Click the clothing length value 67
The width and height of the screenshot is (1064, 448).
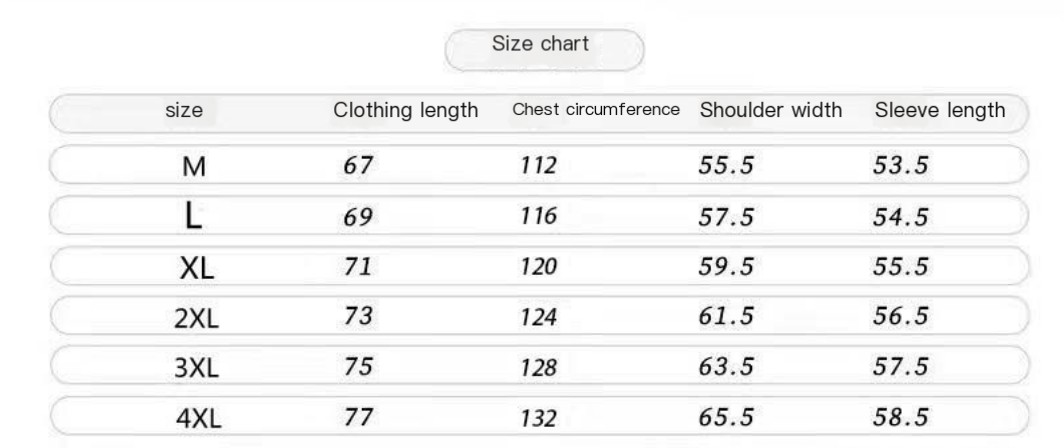(x=357, y=166)
